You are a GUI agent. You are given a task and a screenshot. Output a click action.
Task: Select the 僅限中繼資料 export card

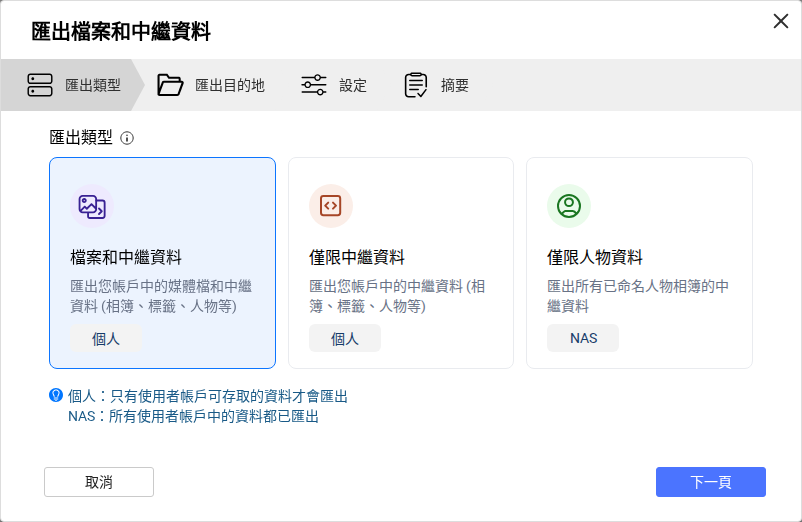[401, 263]
